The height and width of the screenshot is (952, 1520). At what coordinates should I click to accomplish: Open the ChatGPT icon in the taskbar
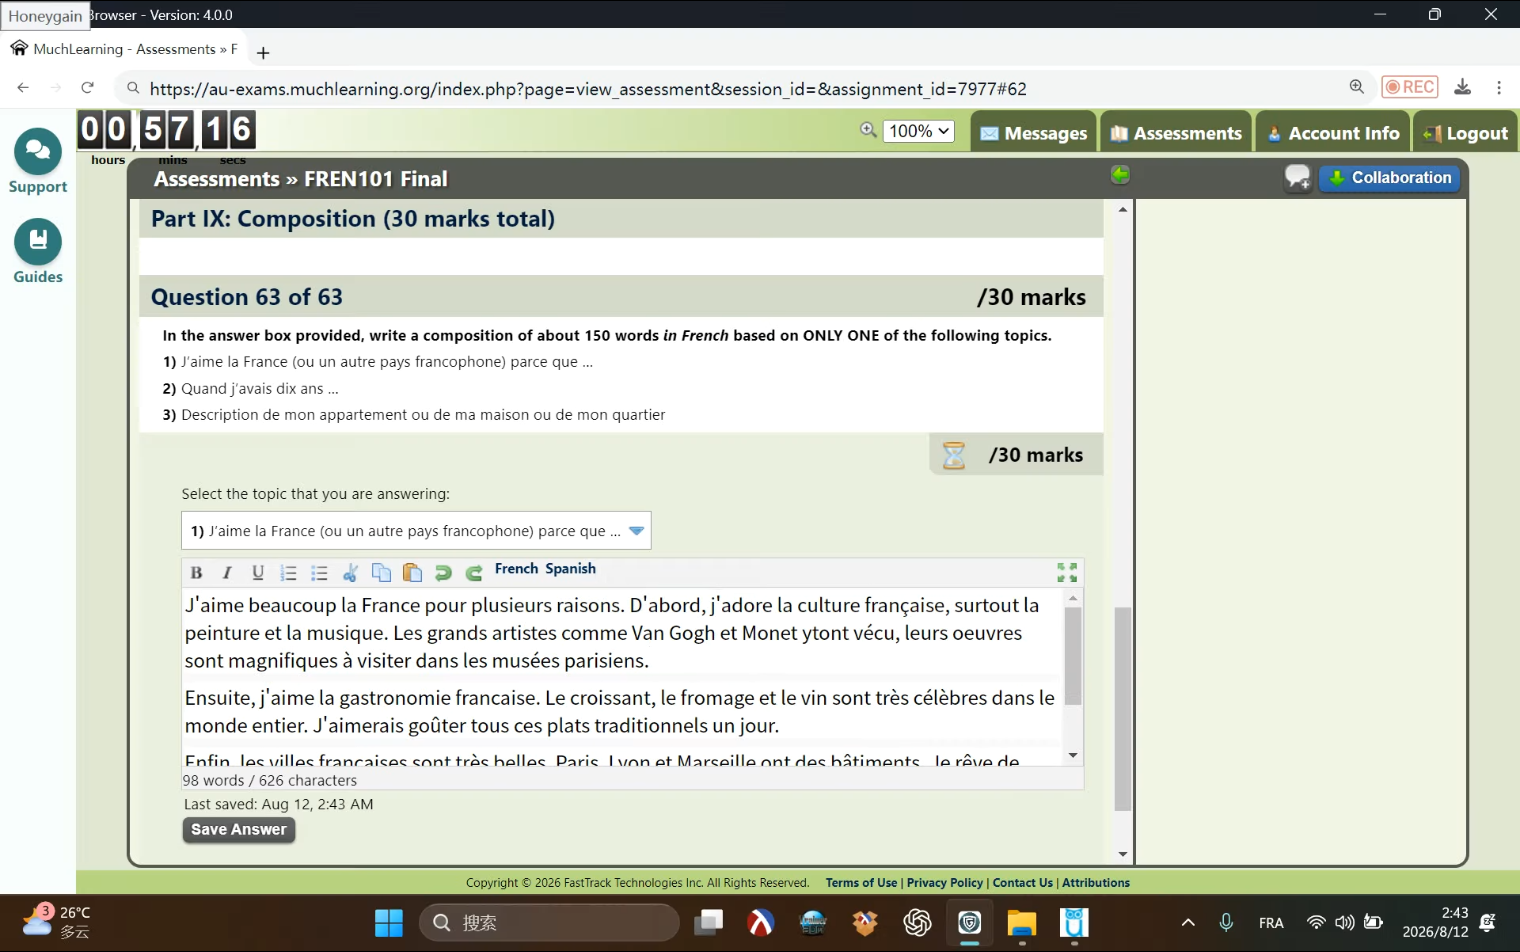tap(917, 922)
